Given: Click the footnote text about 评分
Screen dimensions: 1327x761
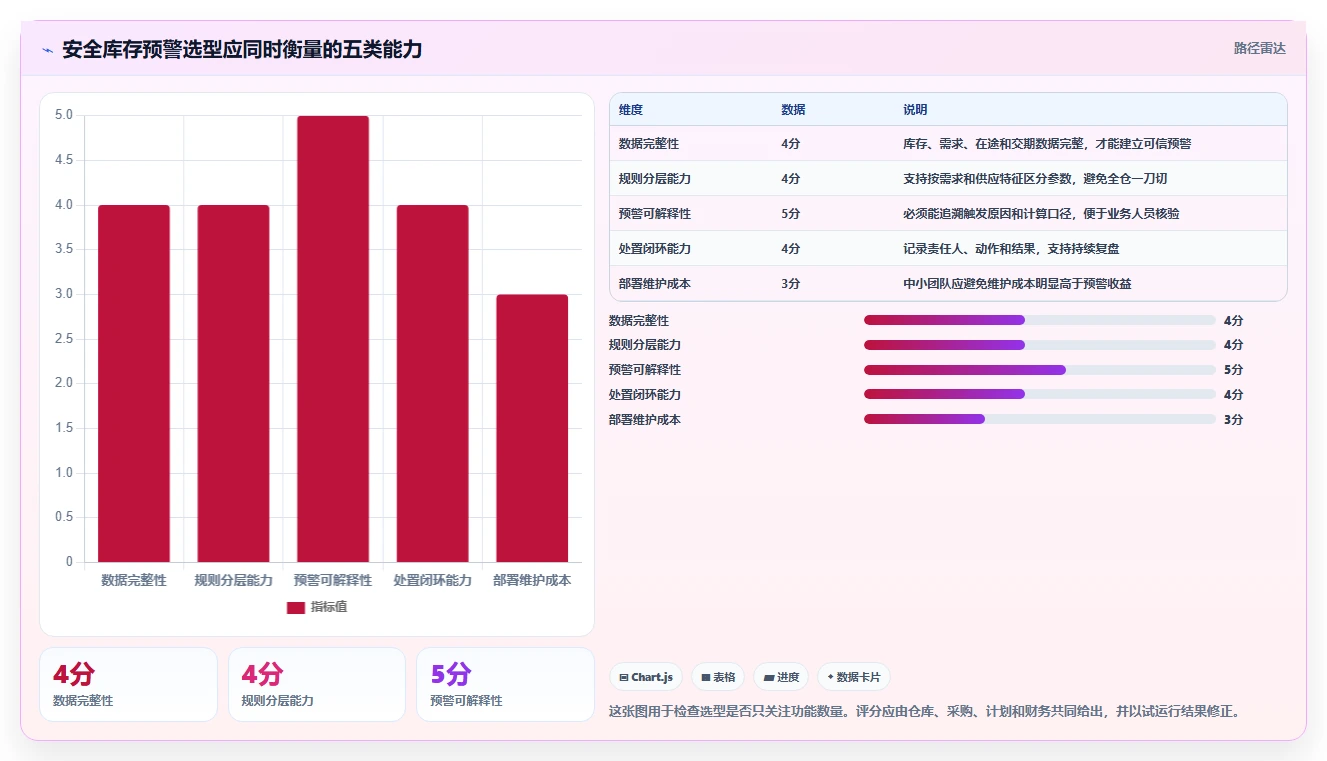Looking at the screenshot, I should pyautogui.click(x=926, y=712).
